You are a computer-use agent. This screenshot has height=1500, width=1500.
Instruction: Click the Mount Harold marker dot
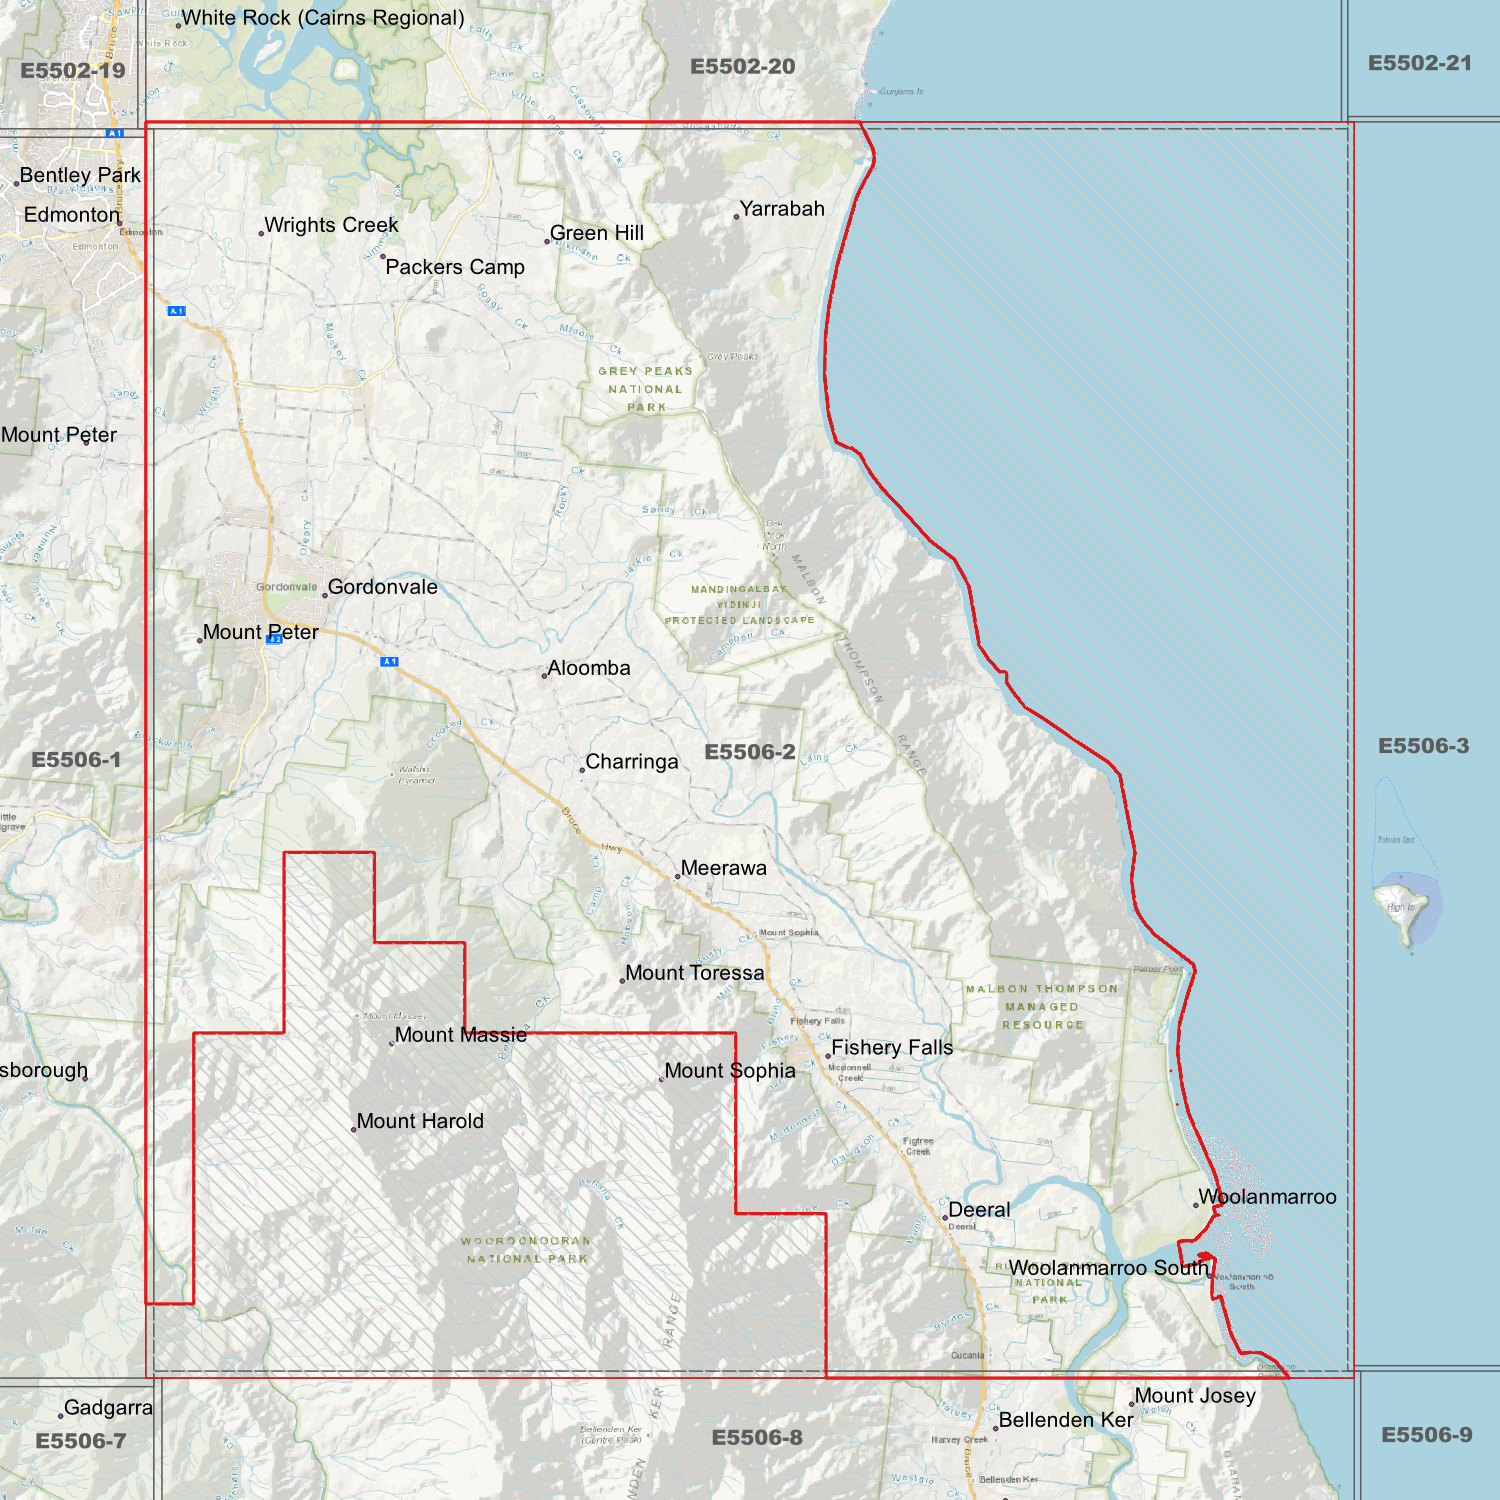click(354, 1129)
